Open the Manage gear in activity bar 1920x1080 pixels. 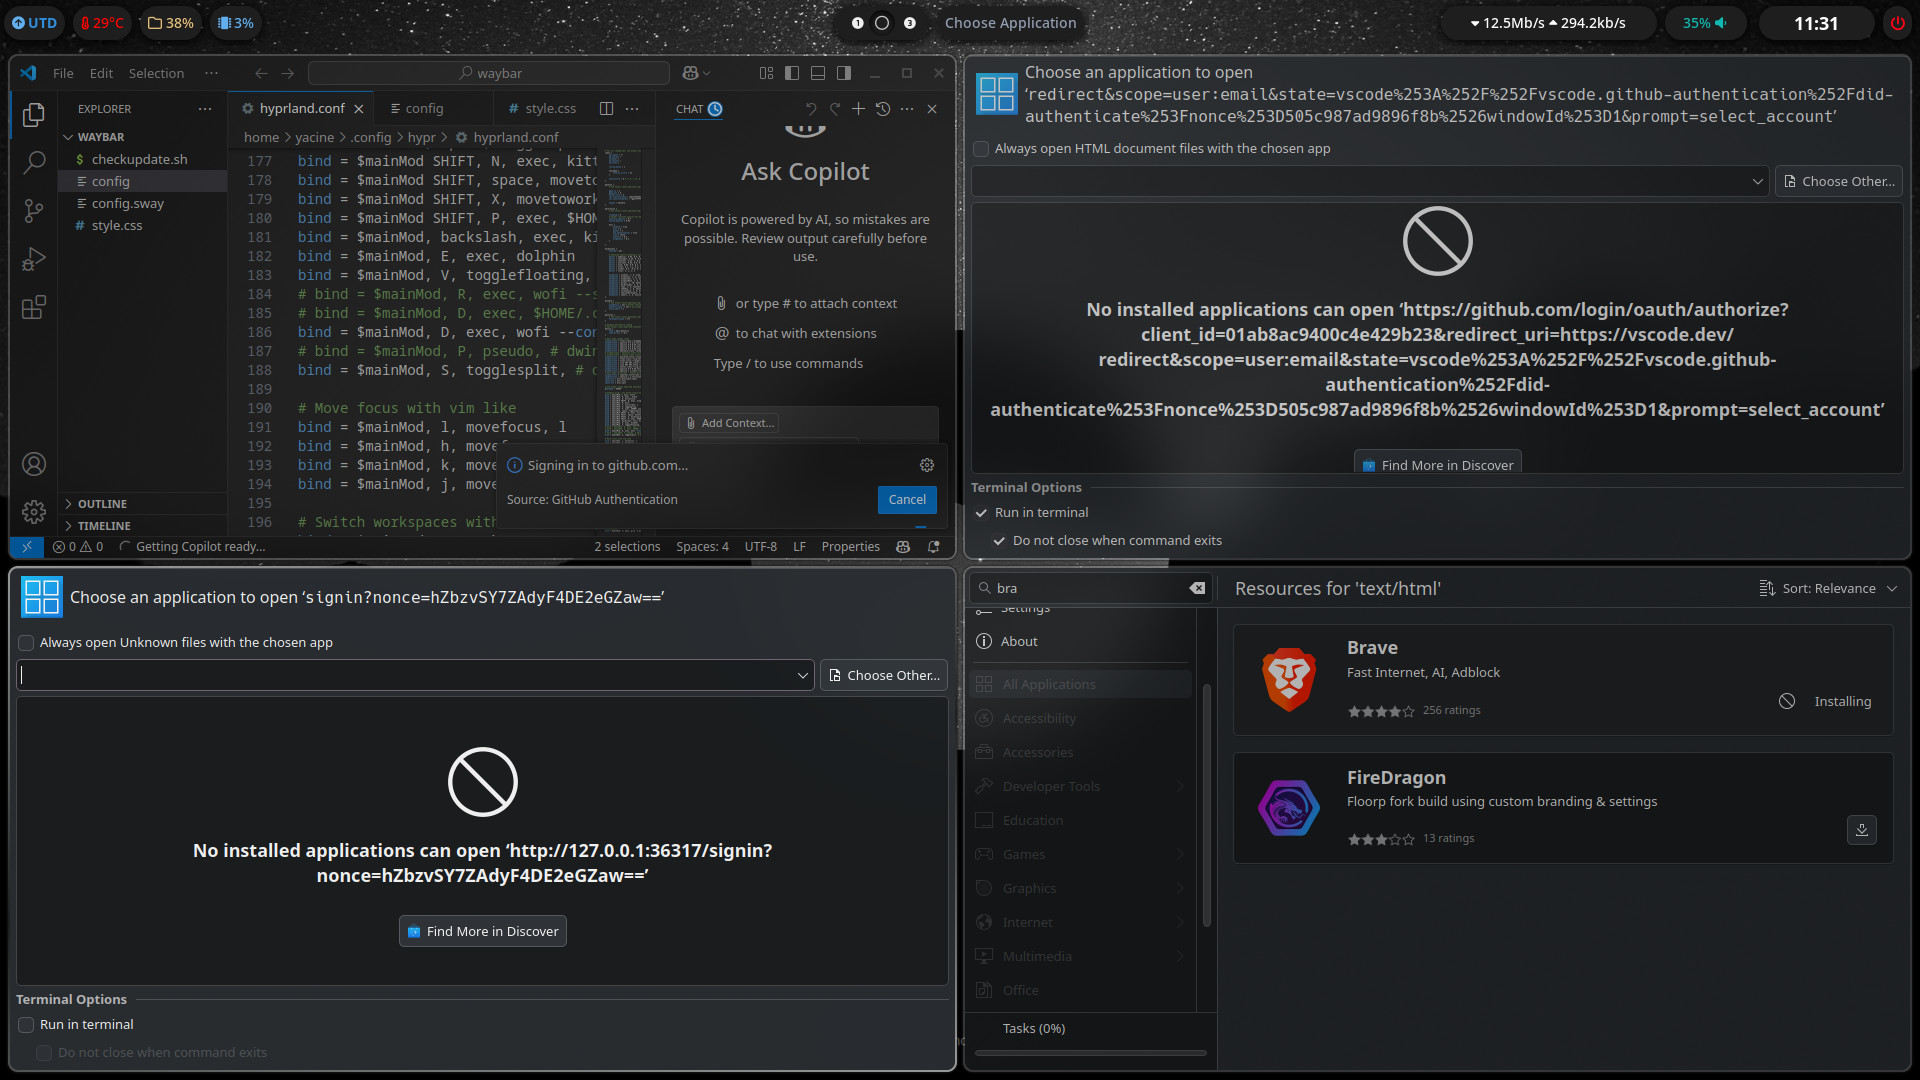(x=34, y=512)
